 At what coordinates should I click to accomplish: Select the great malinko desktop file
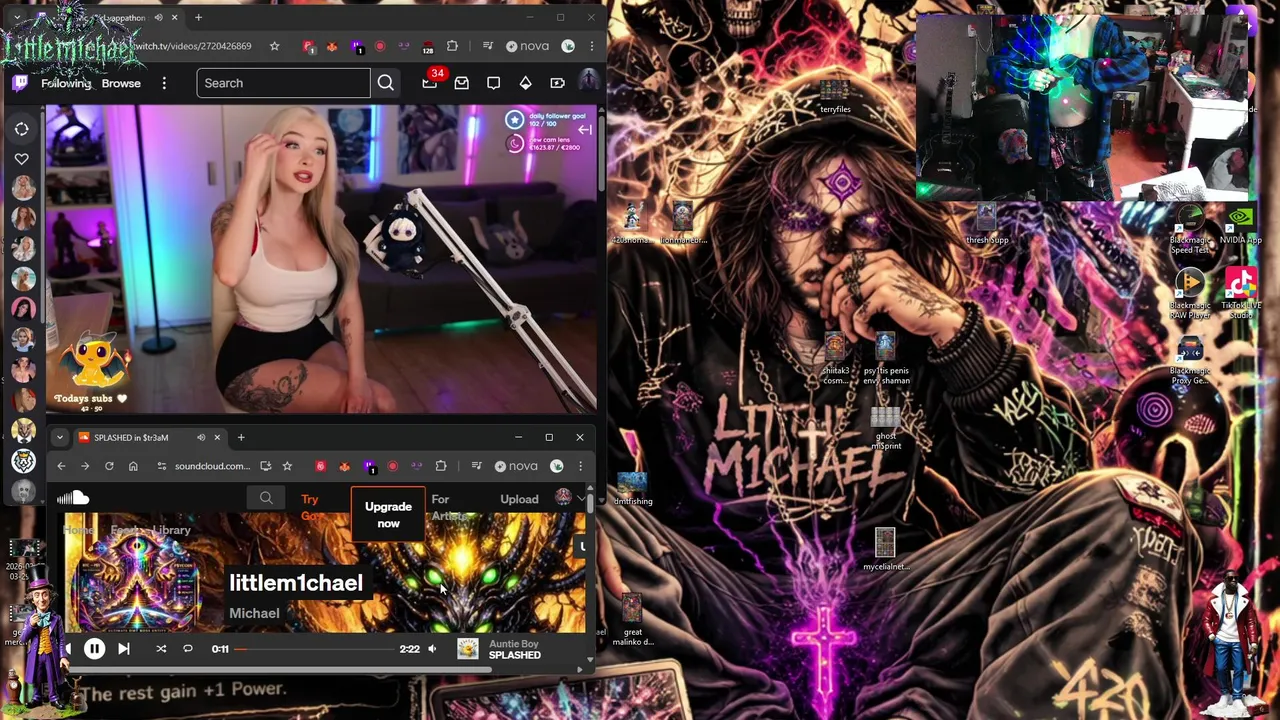pos(632,620)
